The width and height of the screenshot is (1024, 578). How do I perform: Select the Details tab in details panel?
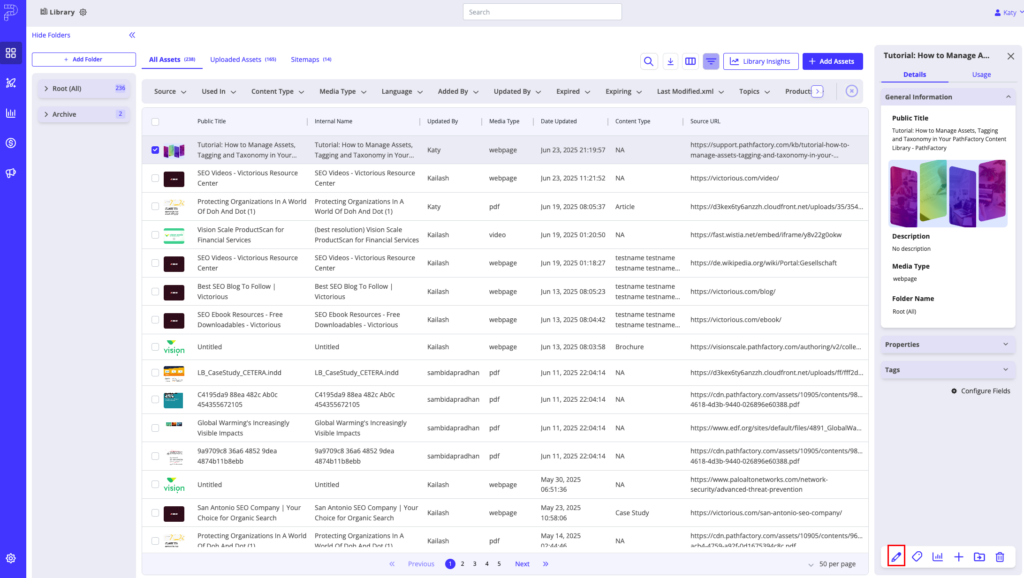pos(914,74)
